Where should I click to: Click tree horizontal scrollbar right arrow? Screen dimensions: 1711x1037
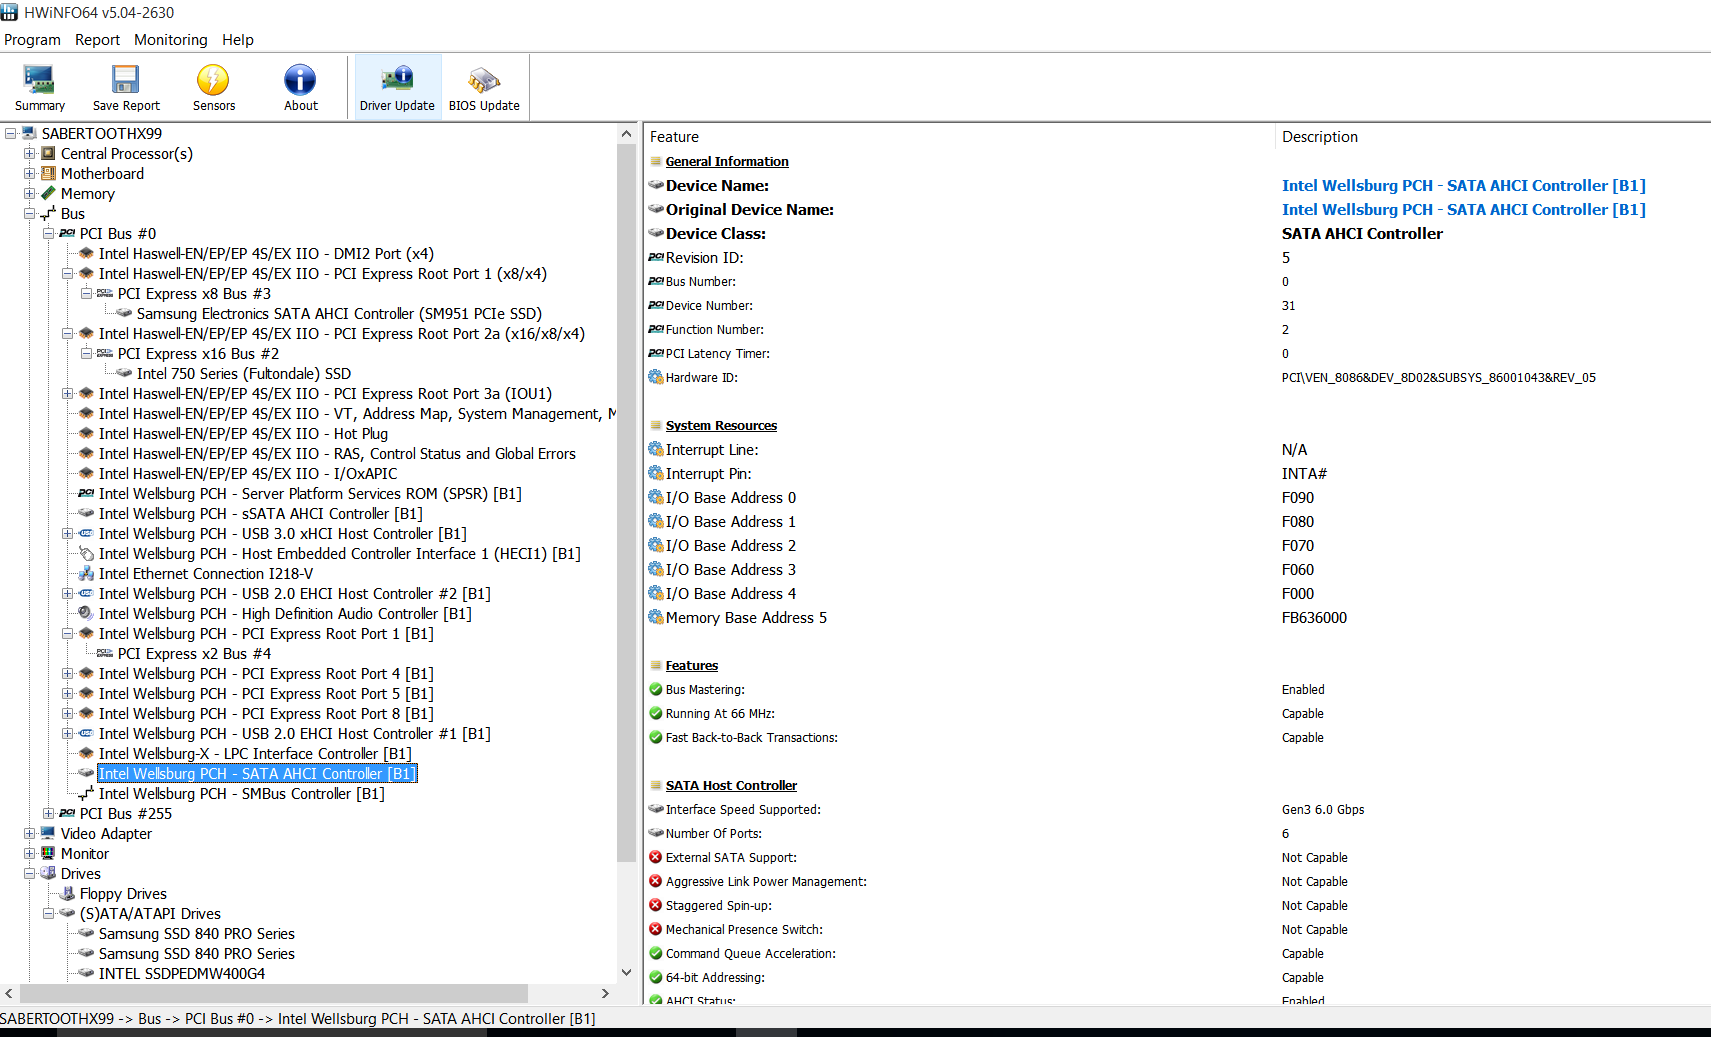(x=605, y=993)
